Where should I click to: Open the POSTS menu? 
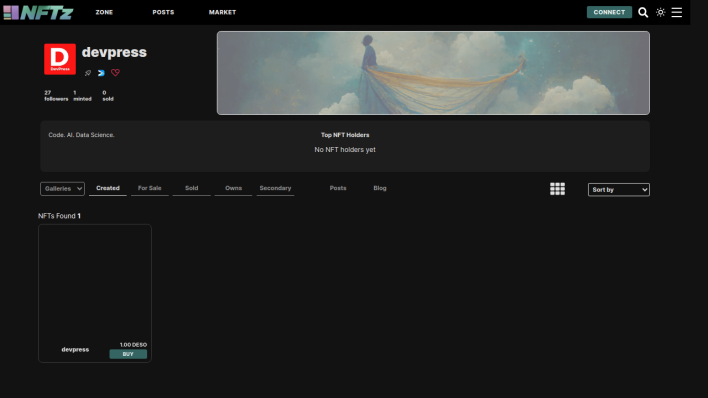point(163,12)
